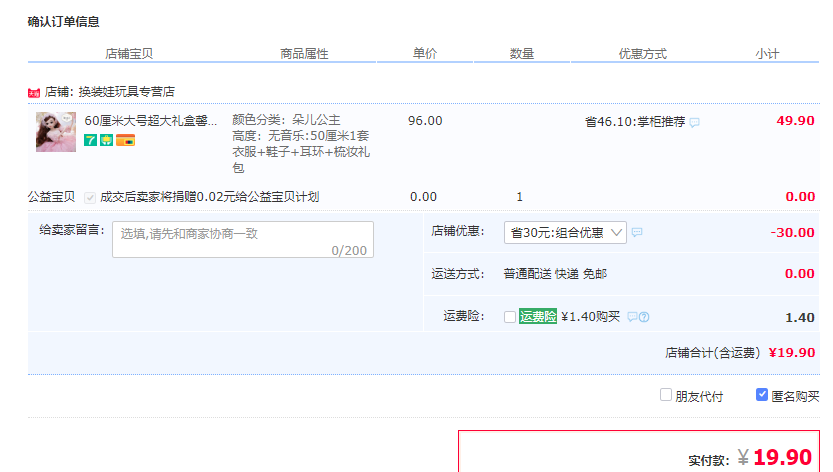Check the 朋友代付 option

click(666, 395)
